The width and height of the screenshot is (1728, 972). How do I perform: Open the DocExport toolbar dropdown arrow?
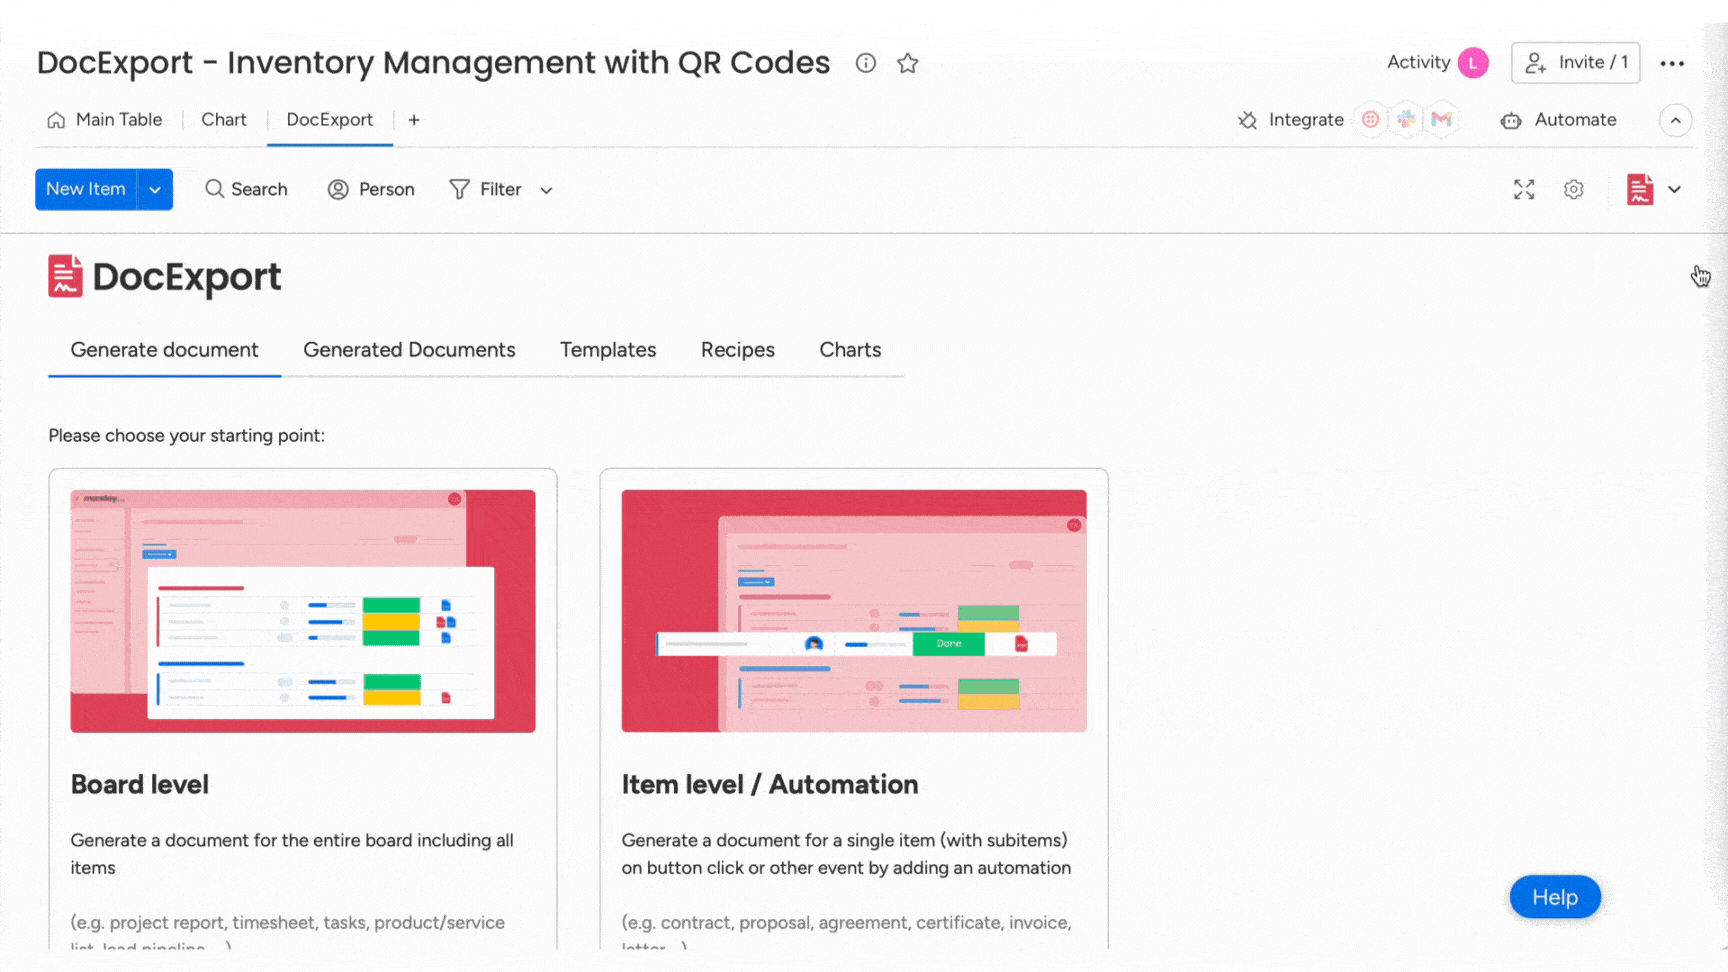1674,190
